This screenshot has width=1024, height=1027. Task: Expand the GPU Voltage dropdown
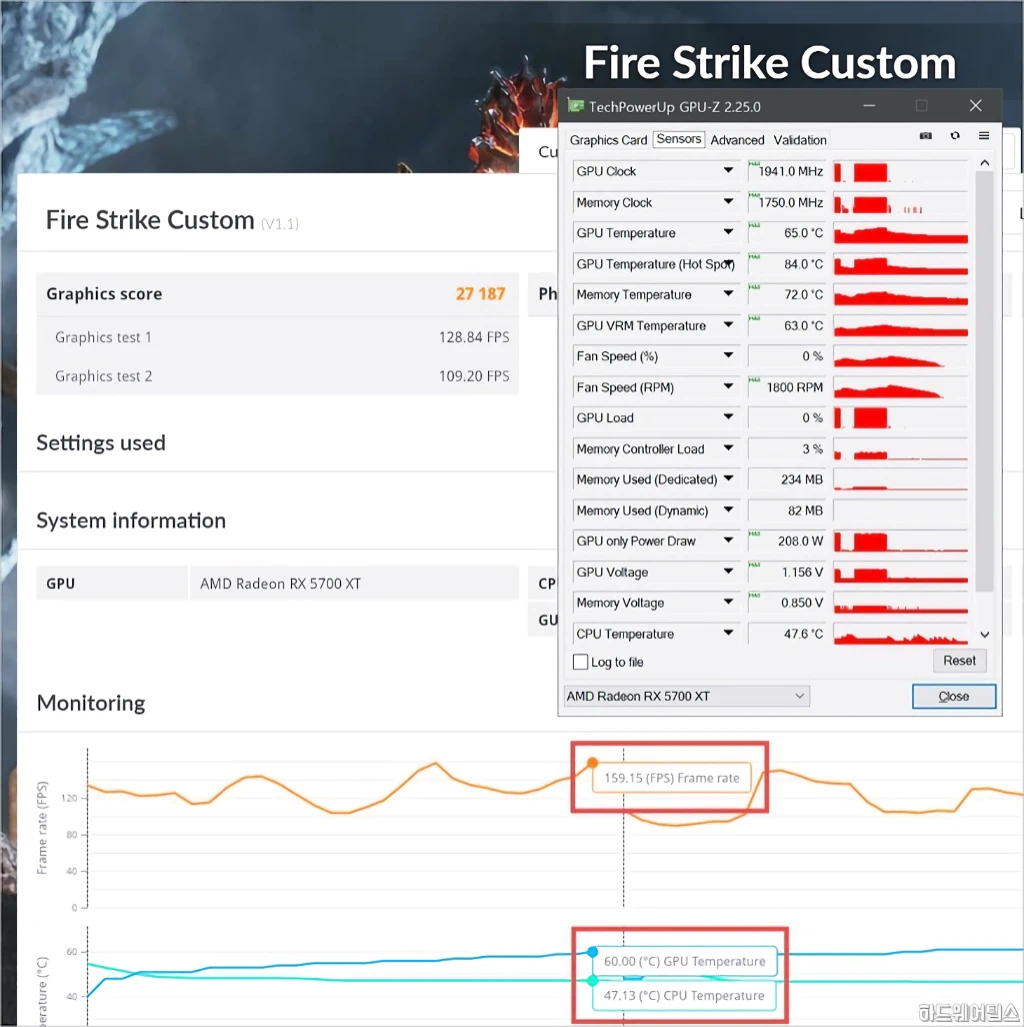pos(728,571)
